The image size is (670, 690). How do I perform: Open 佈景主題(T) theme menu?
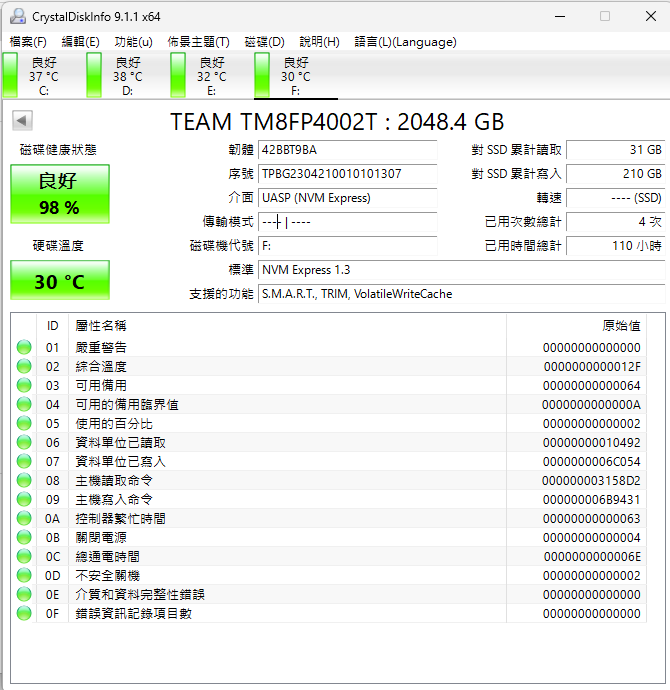click(x=198, y=42)
